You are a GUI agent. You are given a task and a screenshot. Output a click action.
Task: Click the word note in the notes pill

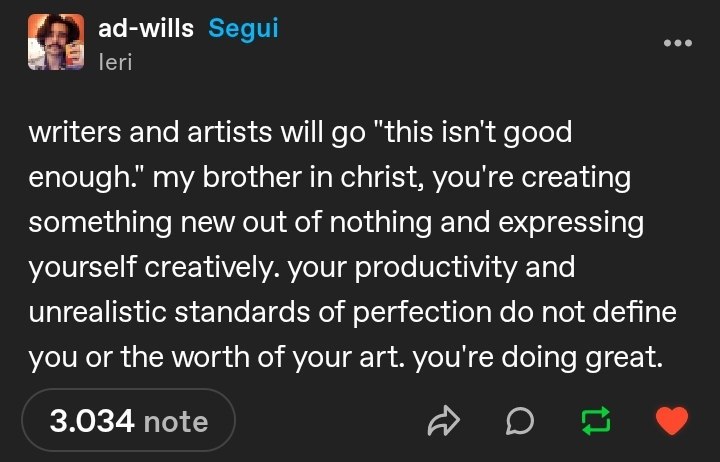click(x=176, y=422)
